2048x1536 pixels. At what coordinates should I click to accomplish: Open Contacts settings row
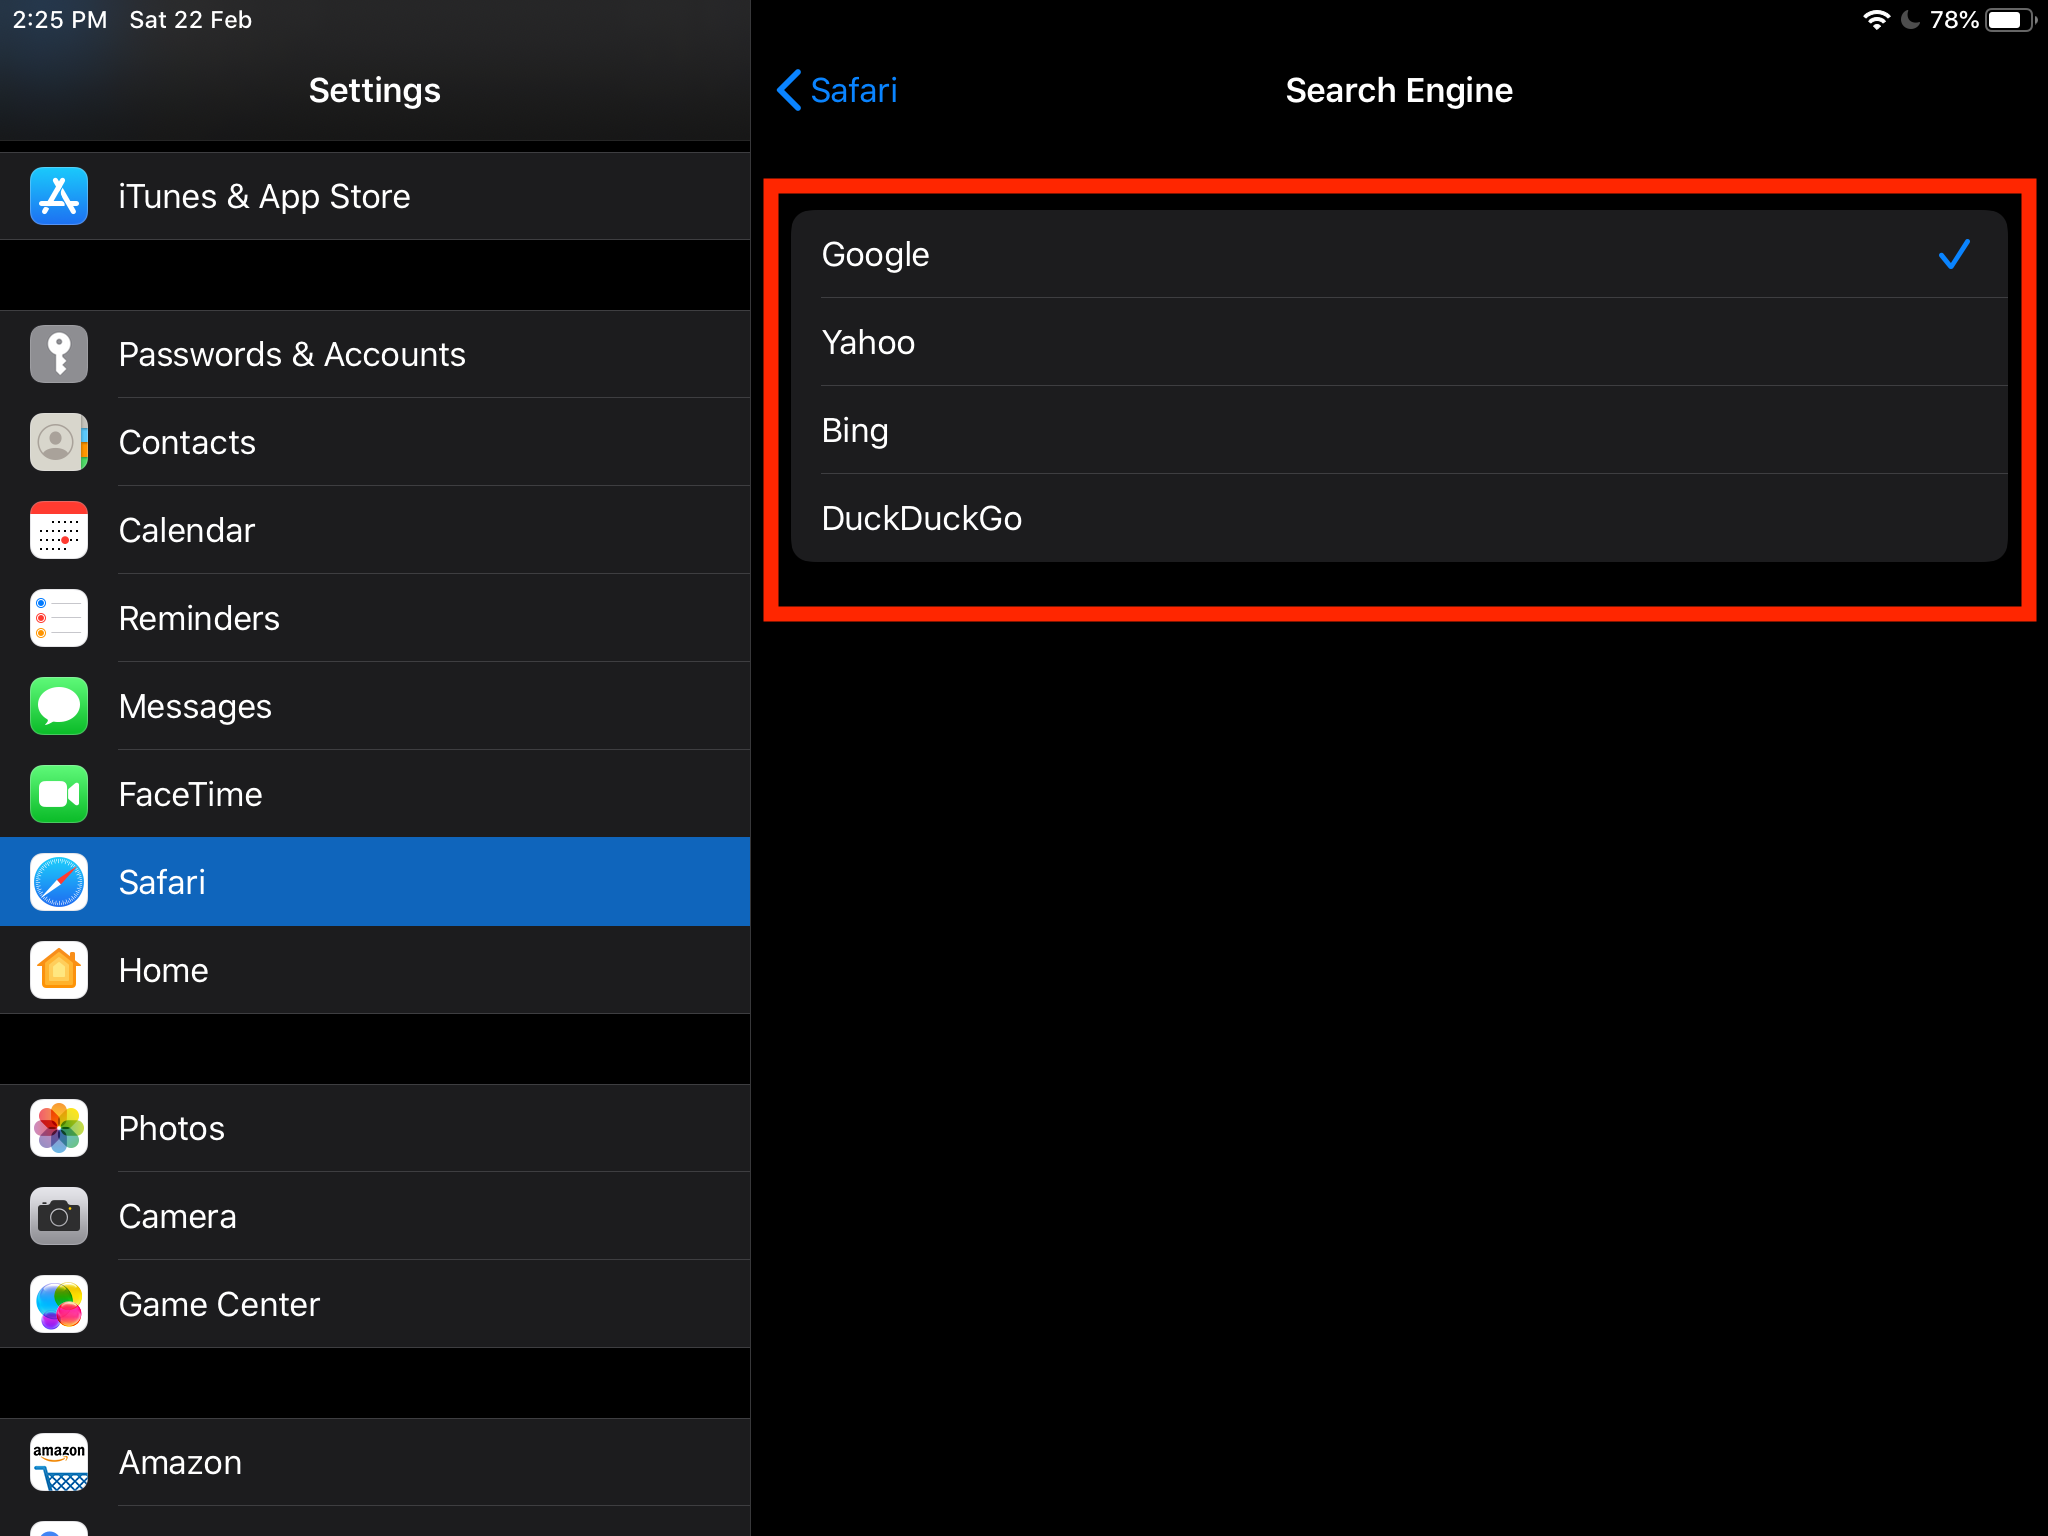[375, 442]
